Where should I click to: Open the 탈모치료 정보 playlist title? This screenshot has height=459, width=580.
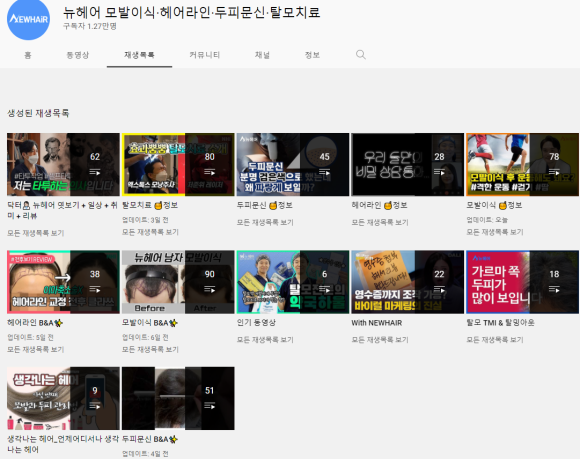150,205
